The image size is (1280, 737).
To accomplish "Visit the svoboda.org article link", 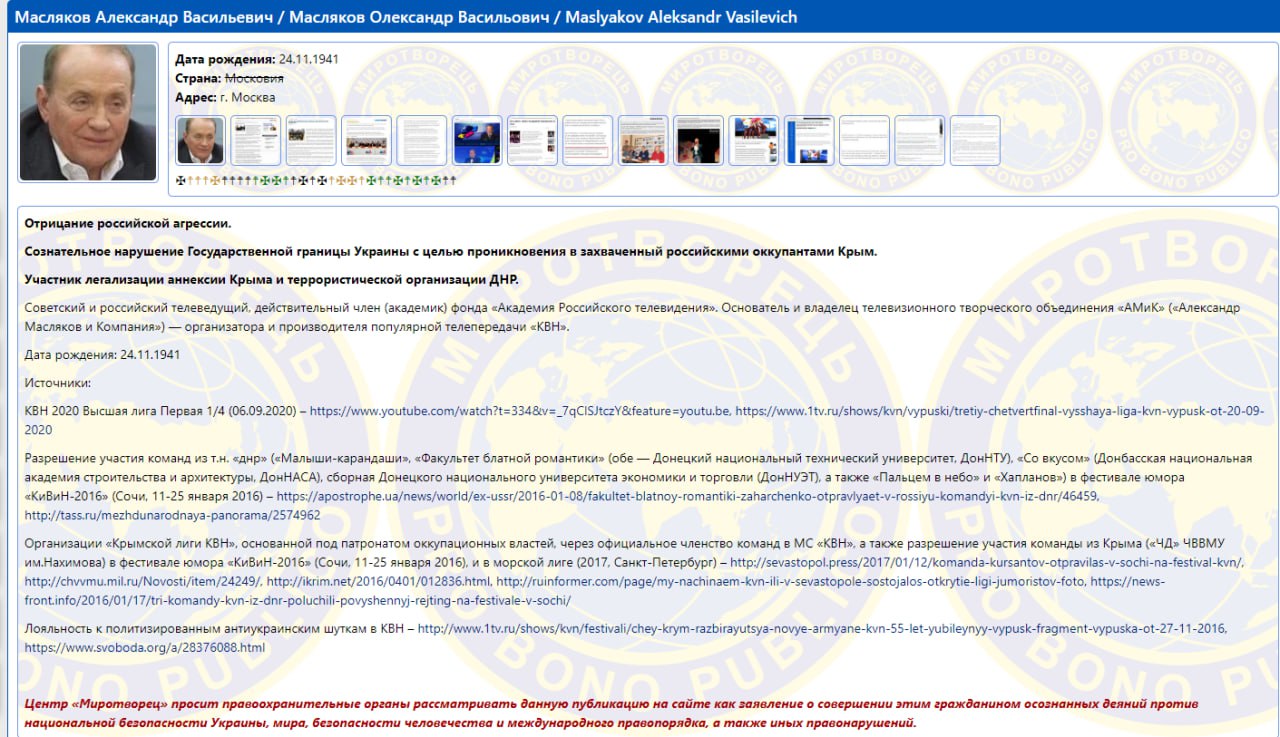I will (x=145, y=648).
